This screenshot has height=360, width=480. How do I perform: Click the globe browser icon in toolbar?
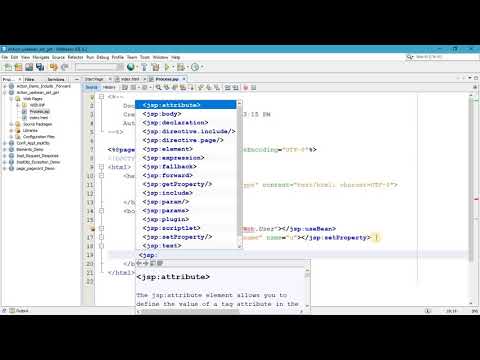pyautogui.click(x=131, y=67)
